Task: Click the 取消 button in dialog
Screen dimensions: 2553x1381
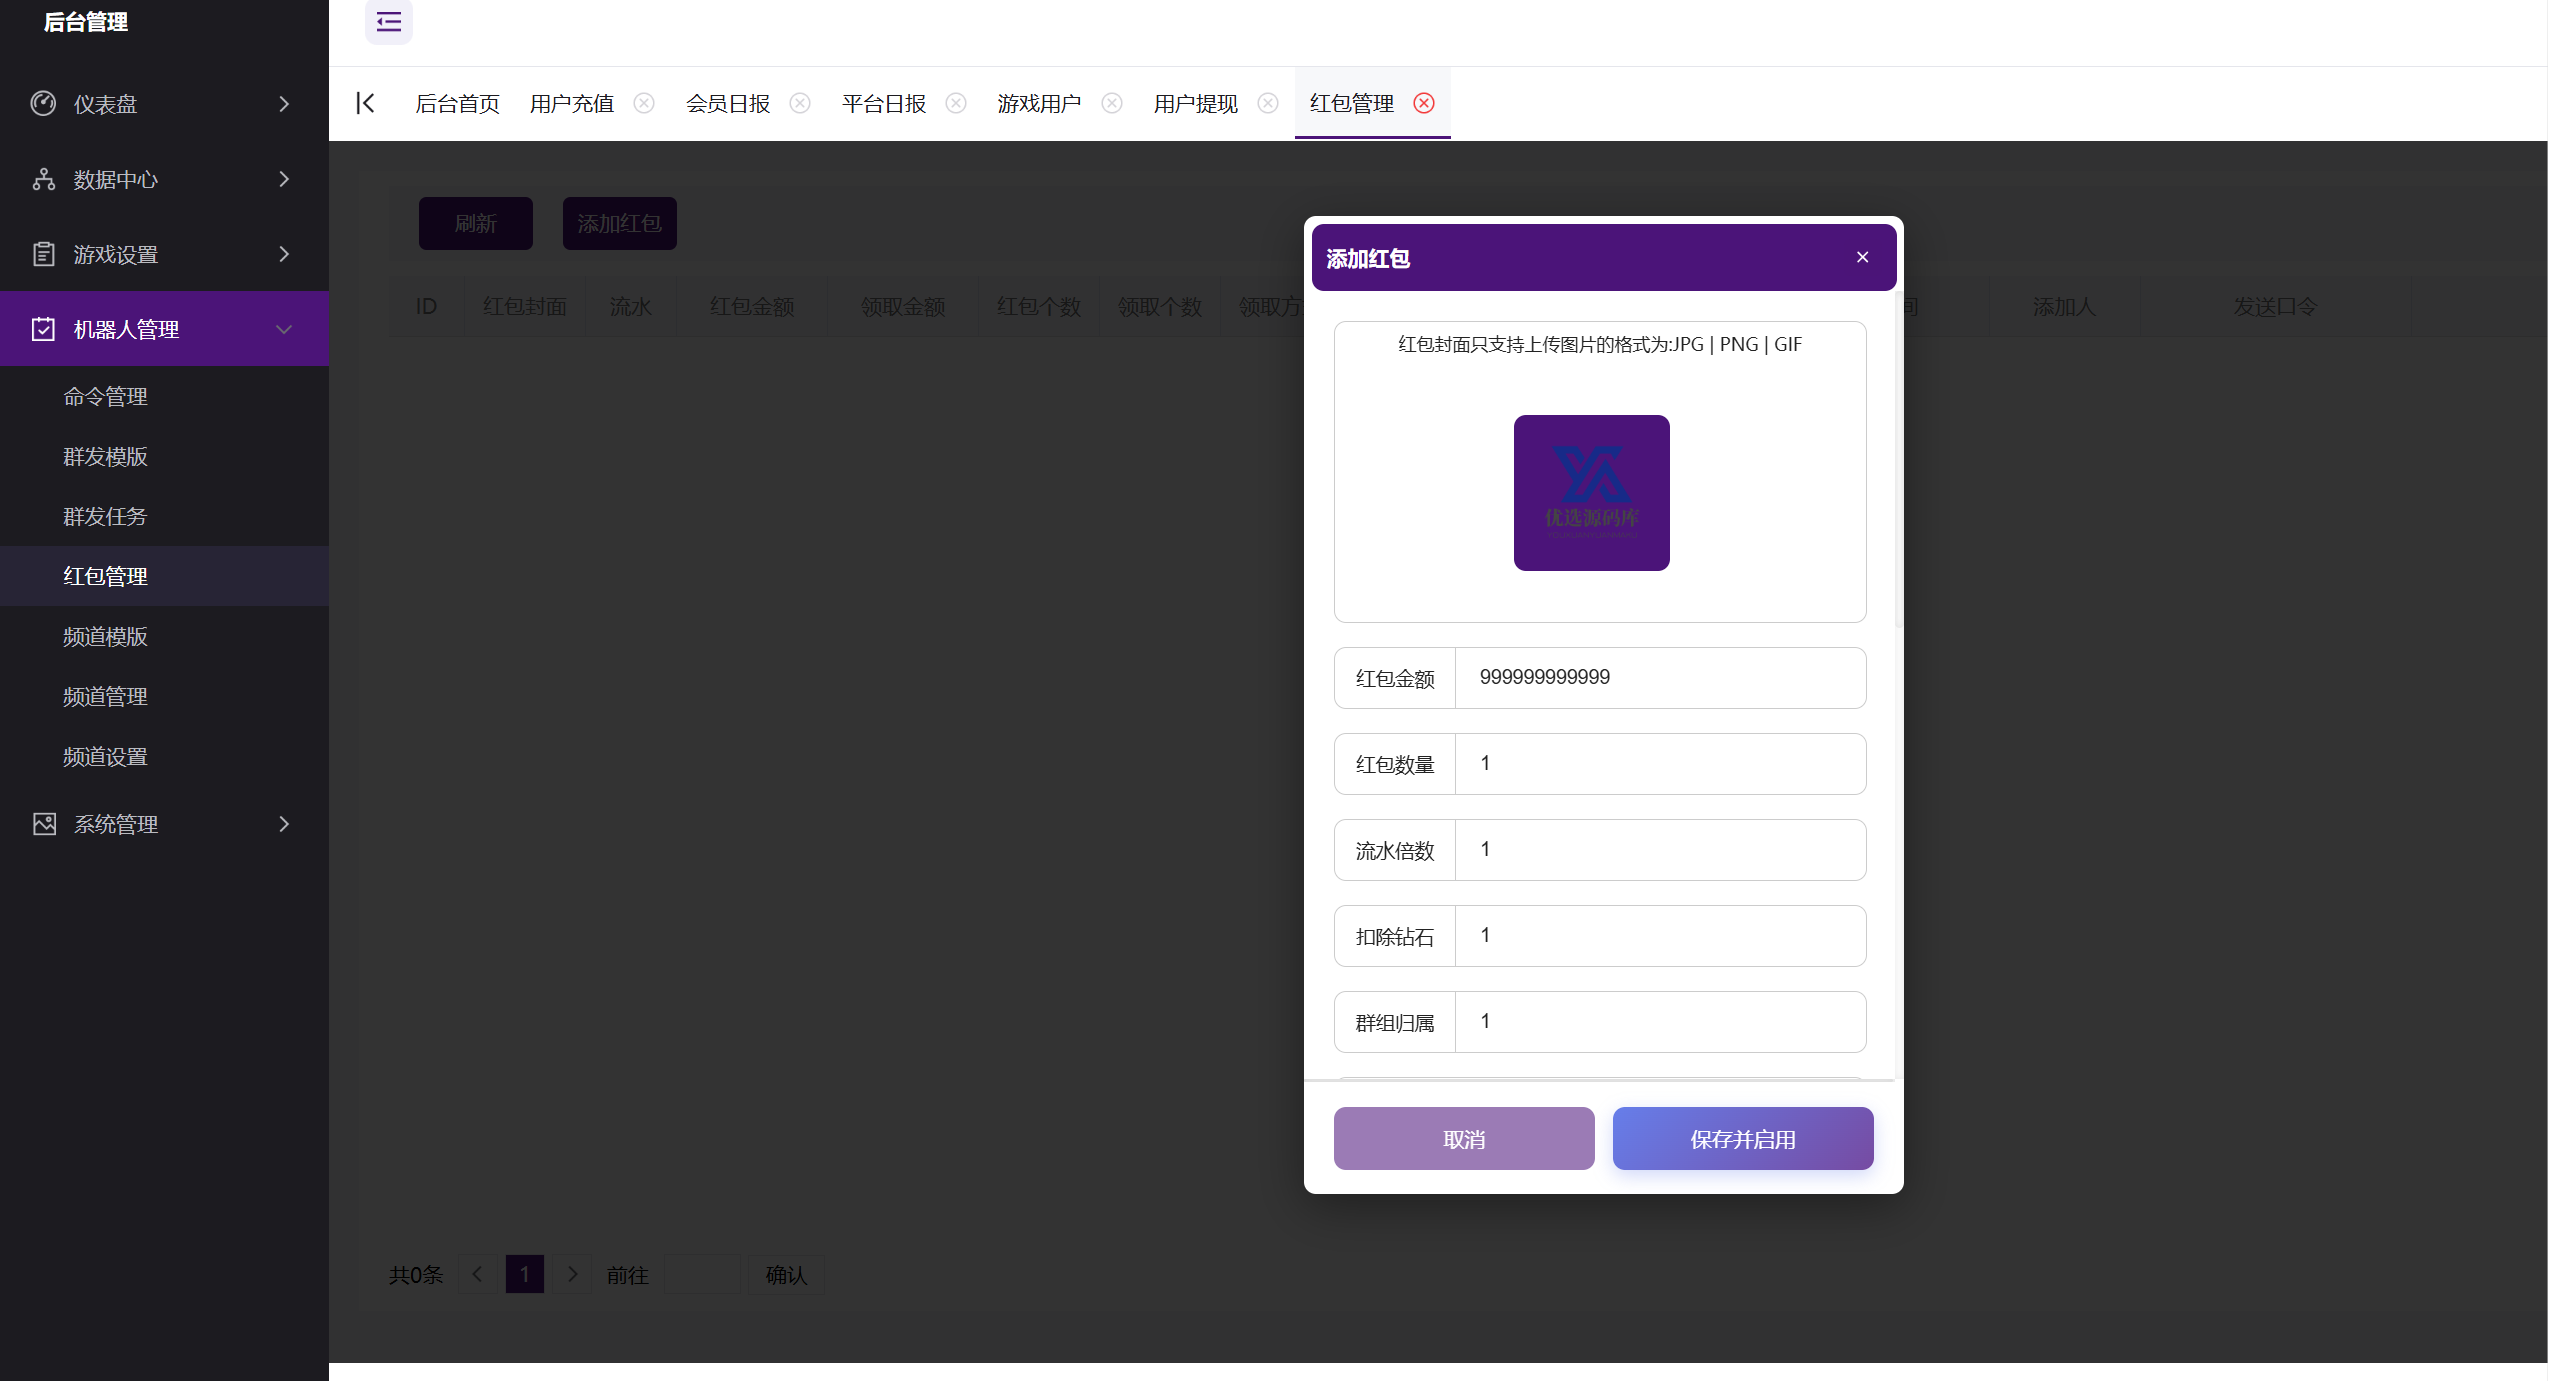Action: tap(1464, 1139)
